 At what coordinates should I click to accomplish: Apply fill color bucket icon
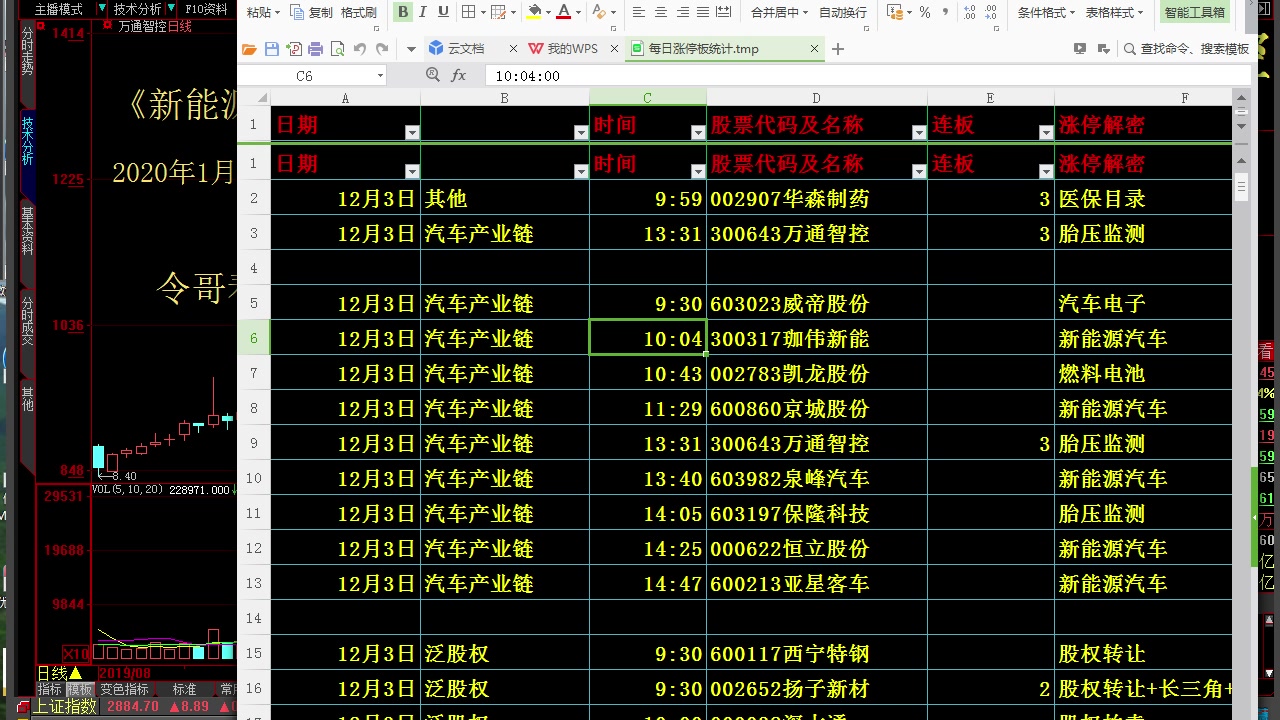534,12
